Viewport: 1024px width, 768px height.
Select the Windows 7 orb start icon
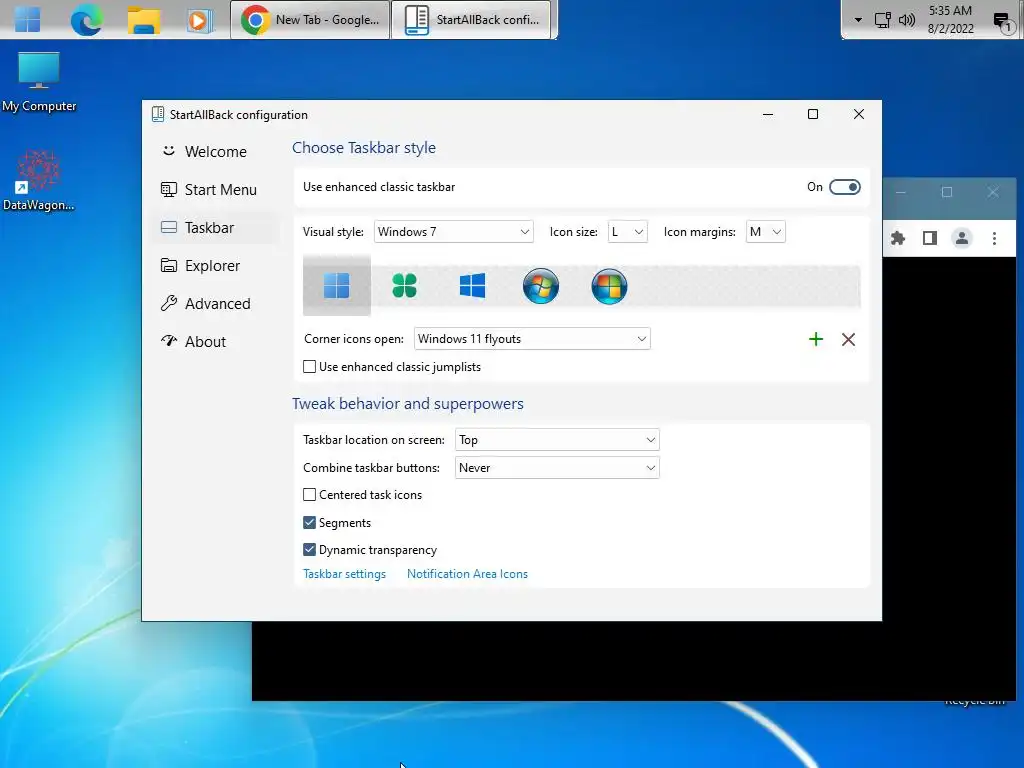[541, 285]
